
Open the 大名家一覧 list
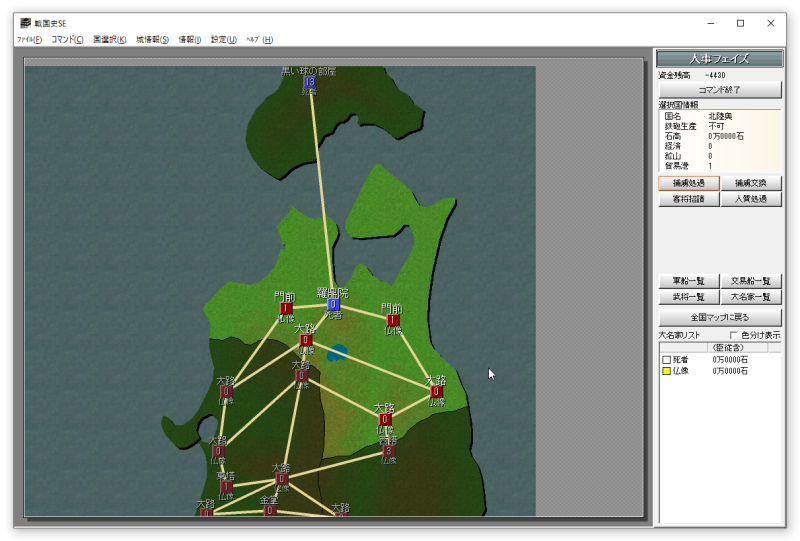tap(751, 297)
